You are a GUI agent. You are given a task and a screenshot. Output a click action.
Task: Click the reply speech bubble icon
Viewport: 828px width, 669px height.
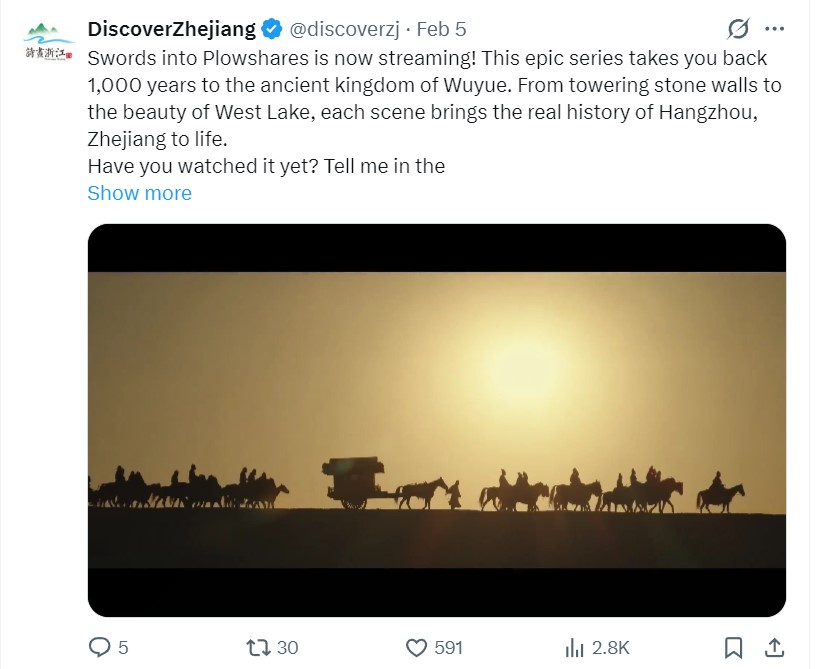click(x=99, y=647)
